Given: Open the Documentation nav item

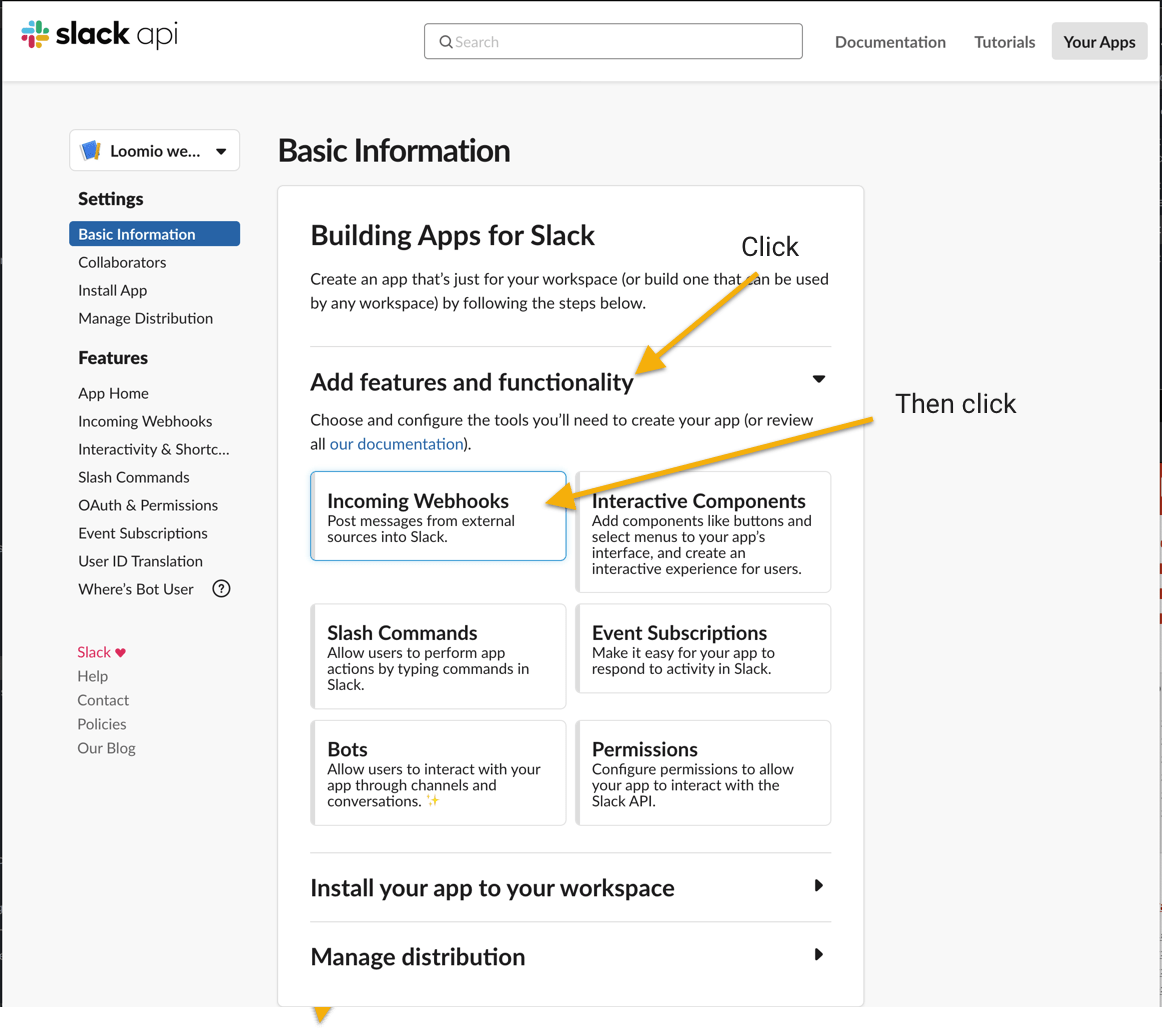Looking at the screenshot, I should (890, 42).
